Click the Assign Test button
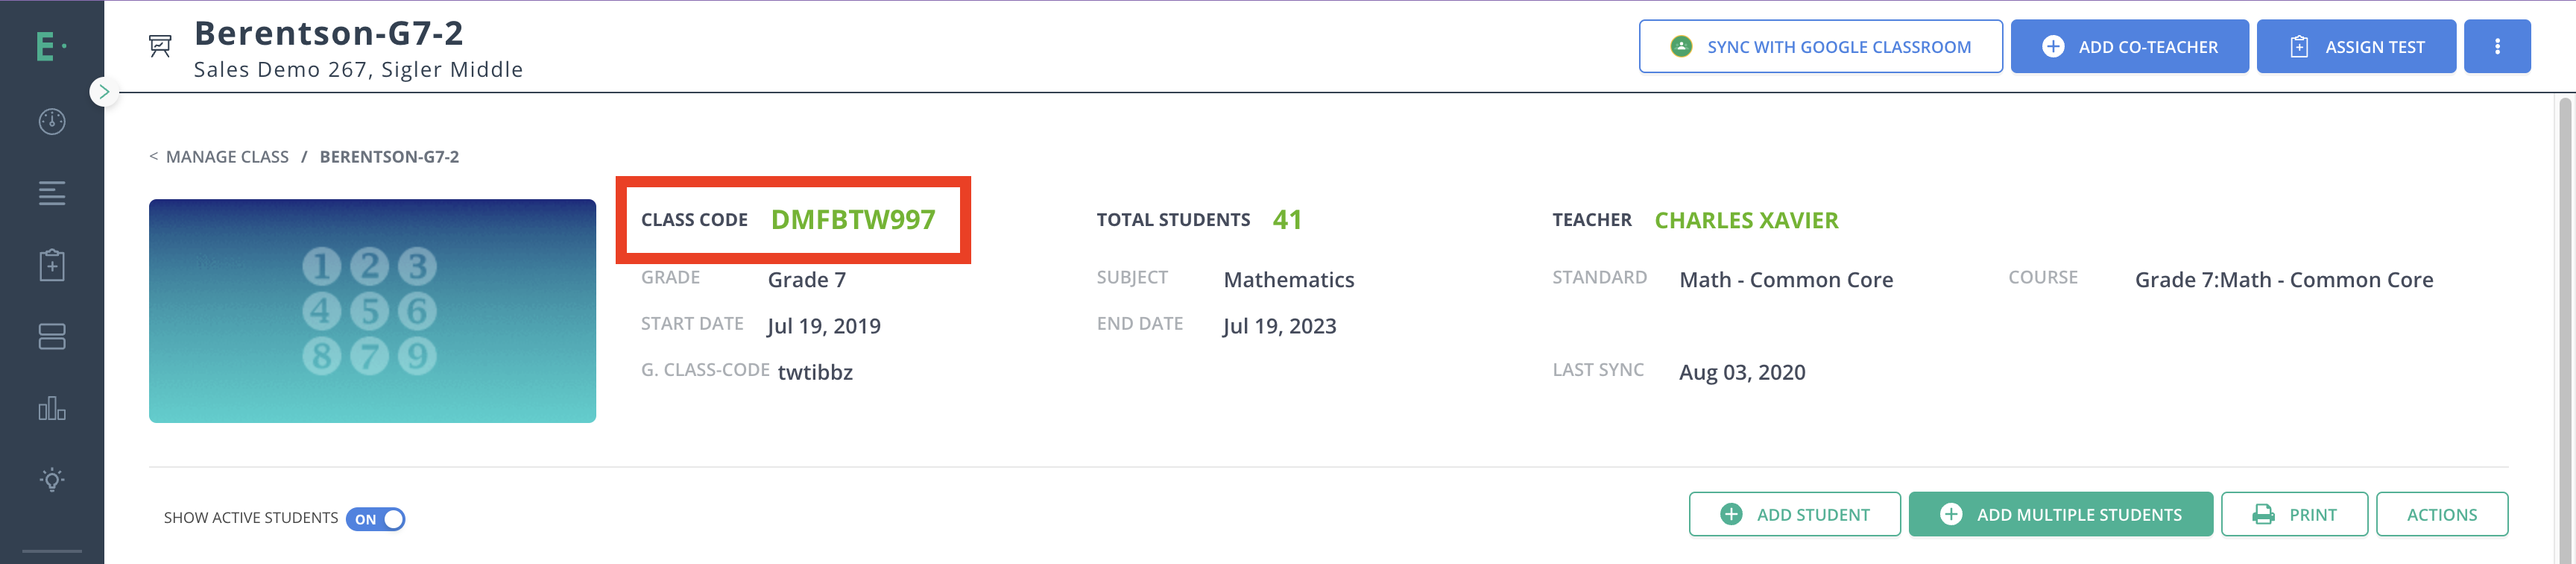 (2355, 47)
